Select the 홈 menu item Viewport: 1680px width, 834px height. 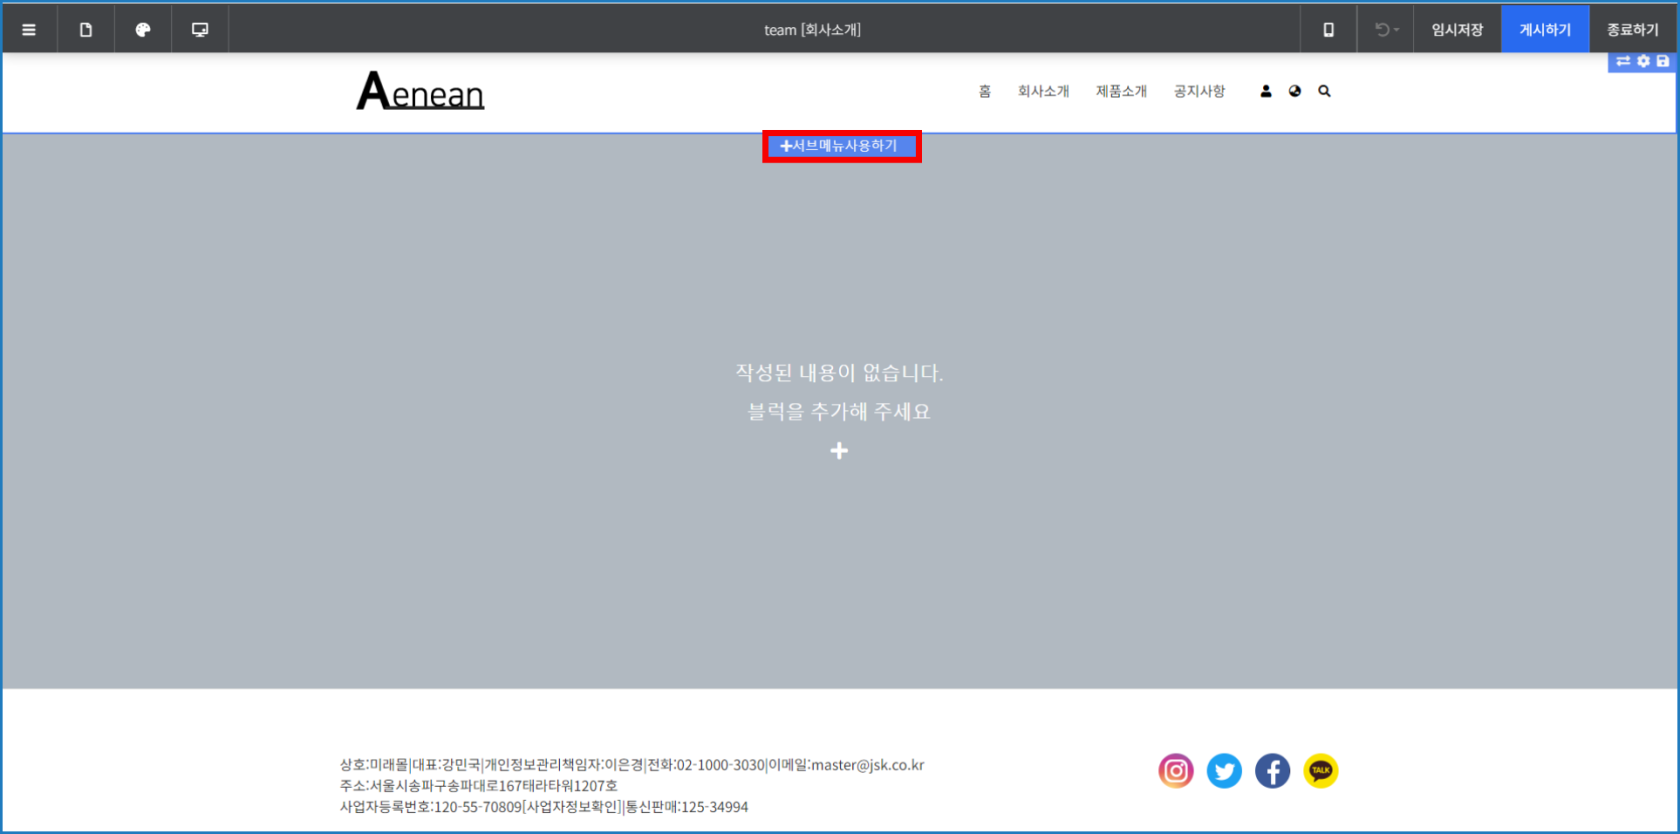point(984,91)
